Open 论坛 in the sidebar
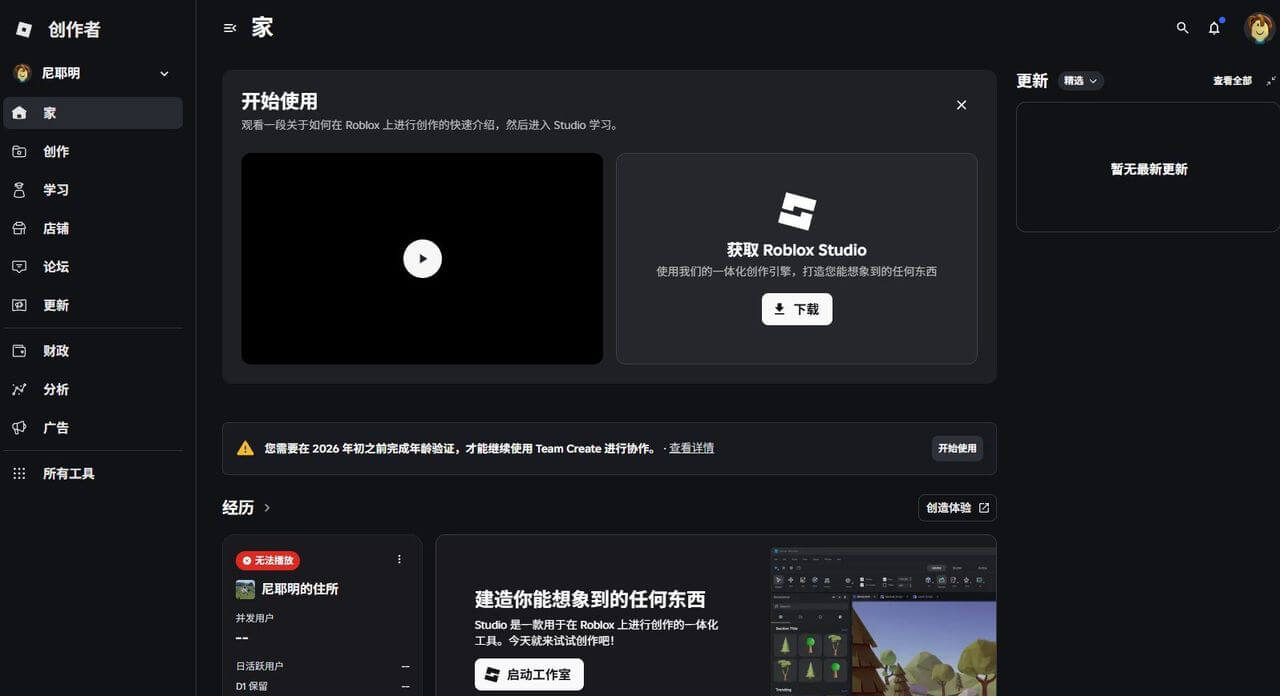Viewport: 1280px width, 696px height. click(93, 267)
